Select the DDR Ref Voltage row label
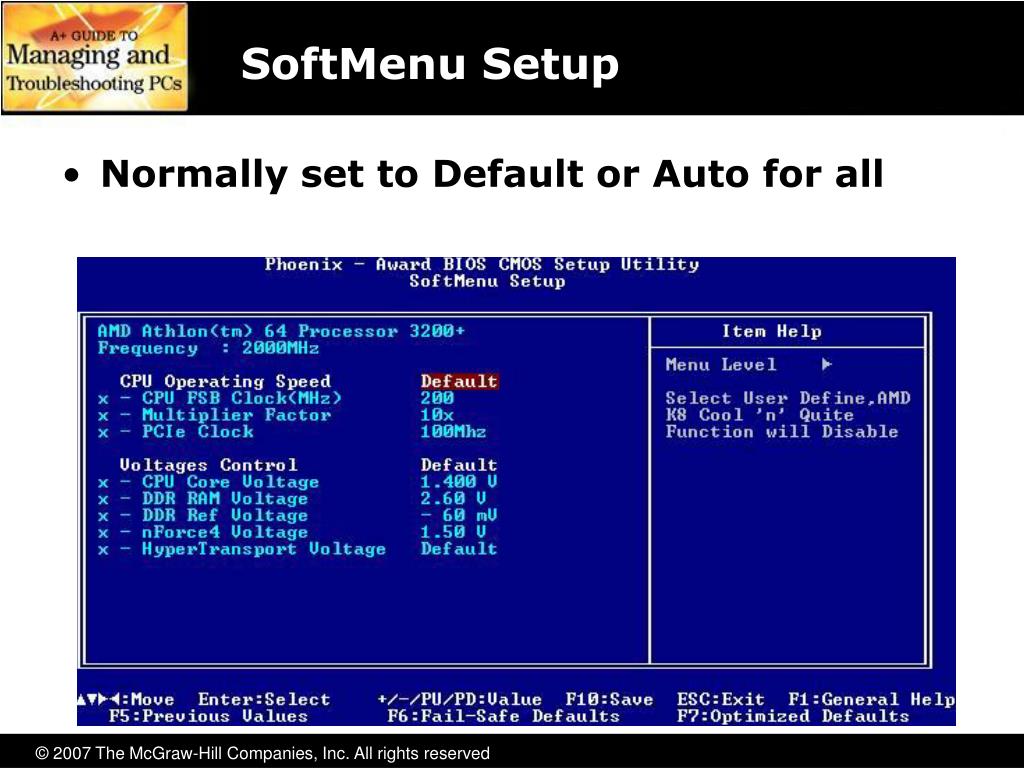 pyautogui.click(x=225, y=515)
